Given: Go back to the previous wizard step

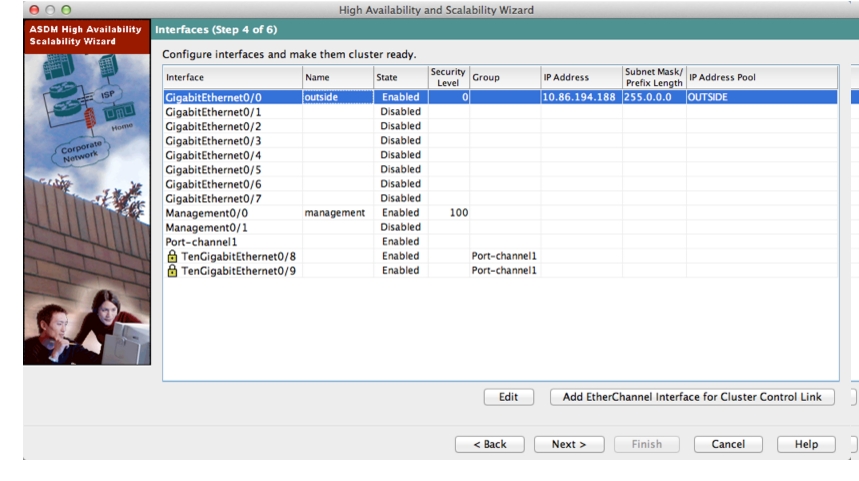Looking at the screenshot, I should point(490,444).
